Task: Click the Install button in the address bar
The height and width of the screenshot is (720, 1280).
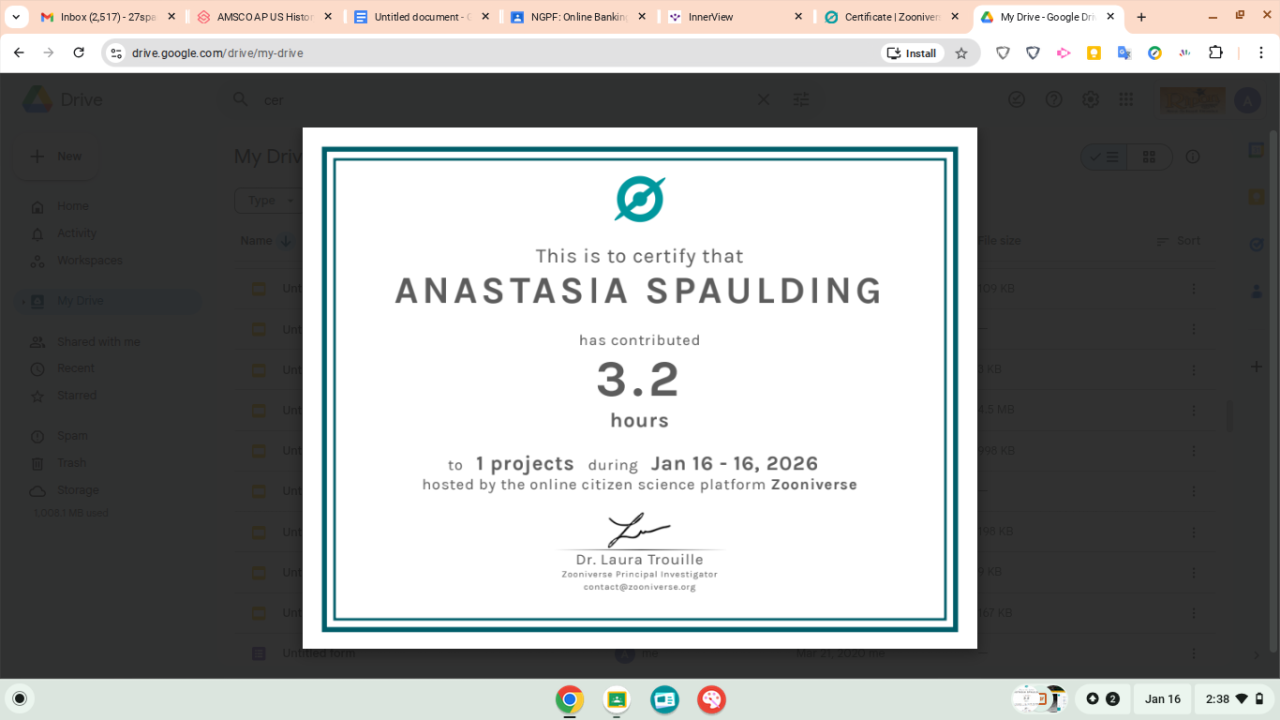Action: [912, 53]
